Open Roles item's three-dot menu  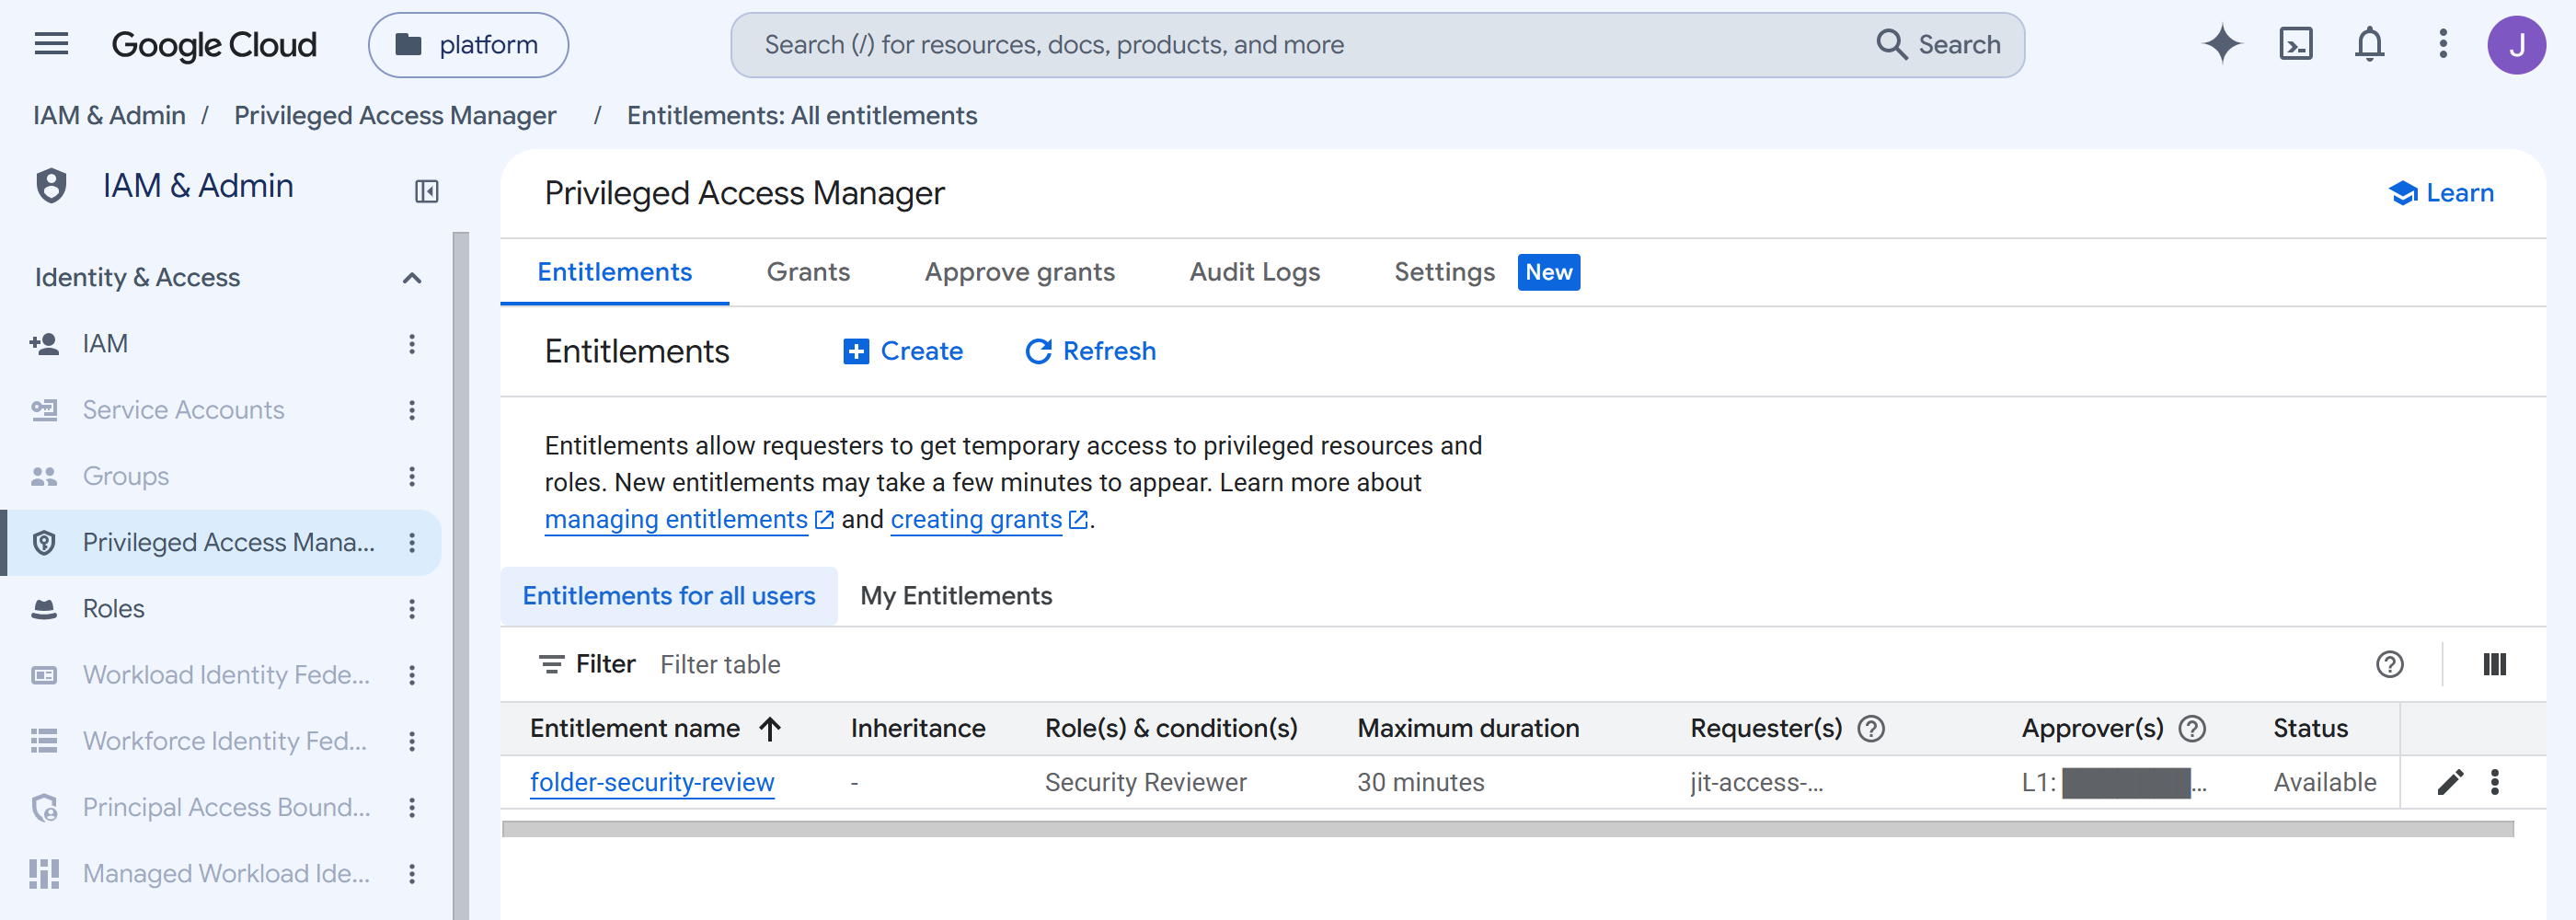pyautogui.click(x=412, y=609)
